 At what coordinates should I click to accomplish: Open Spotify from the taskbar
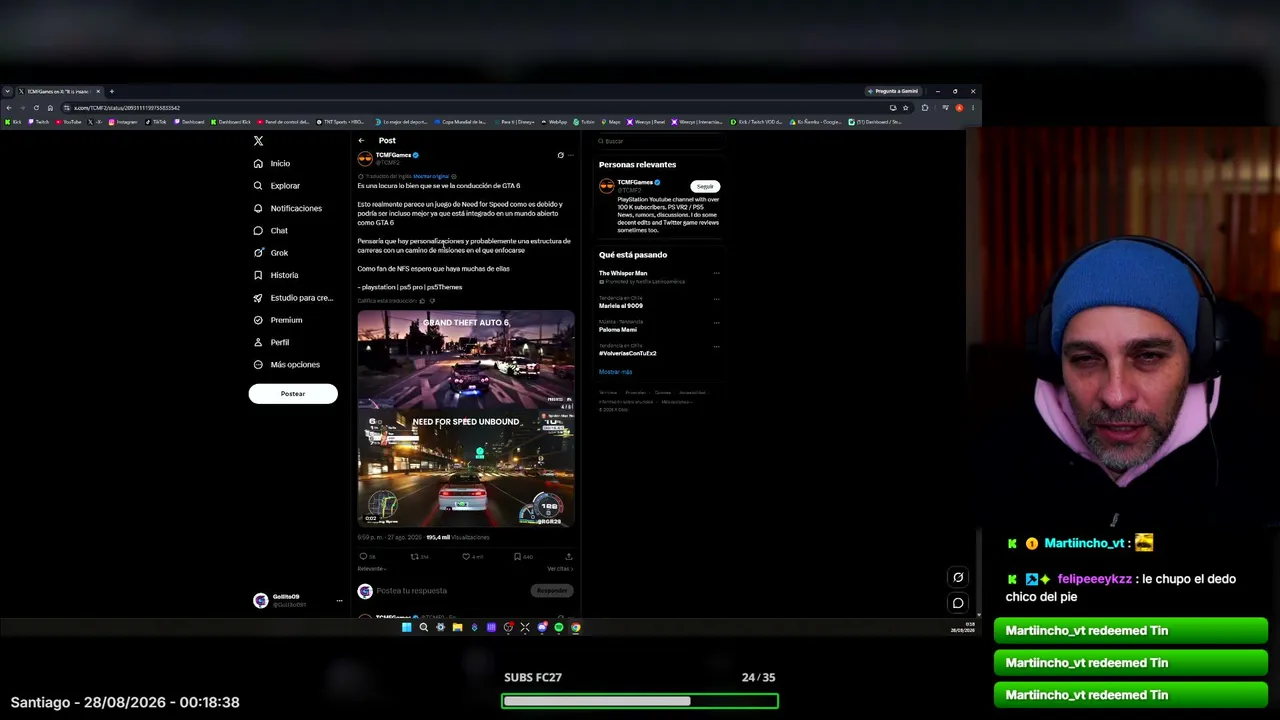(559, 628)
